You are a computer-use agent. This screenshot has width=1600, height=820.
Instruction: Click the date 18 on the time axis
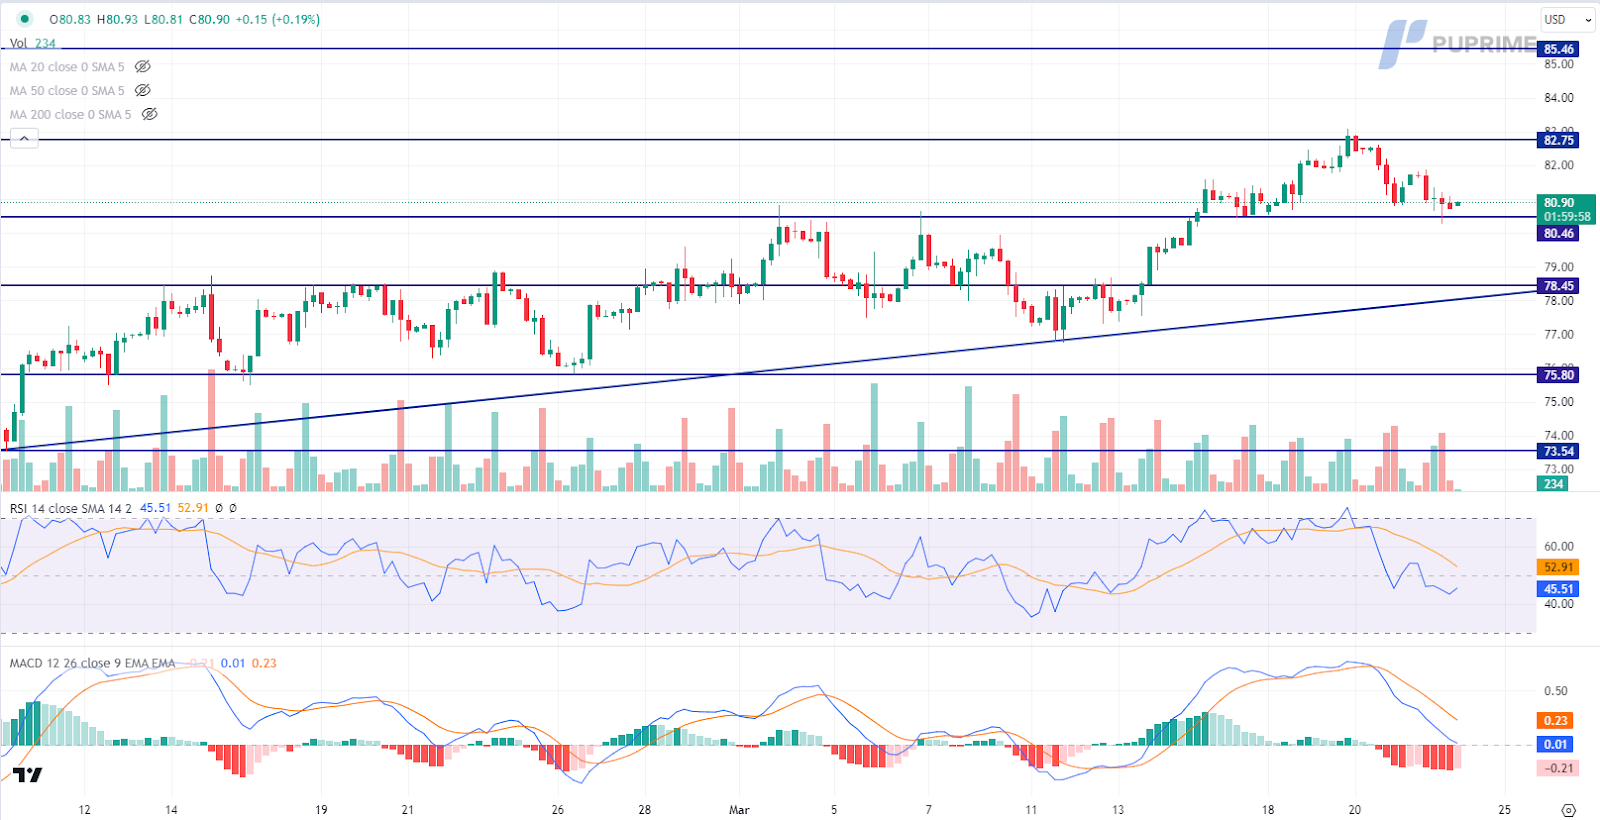[x=1268, y=810]
